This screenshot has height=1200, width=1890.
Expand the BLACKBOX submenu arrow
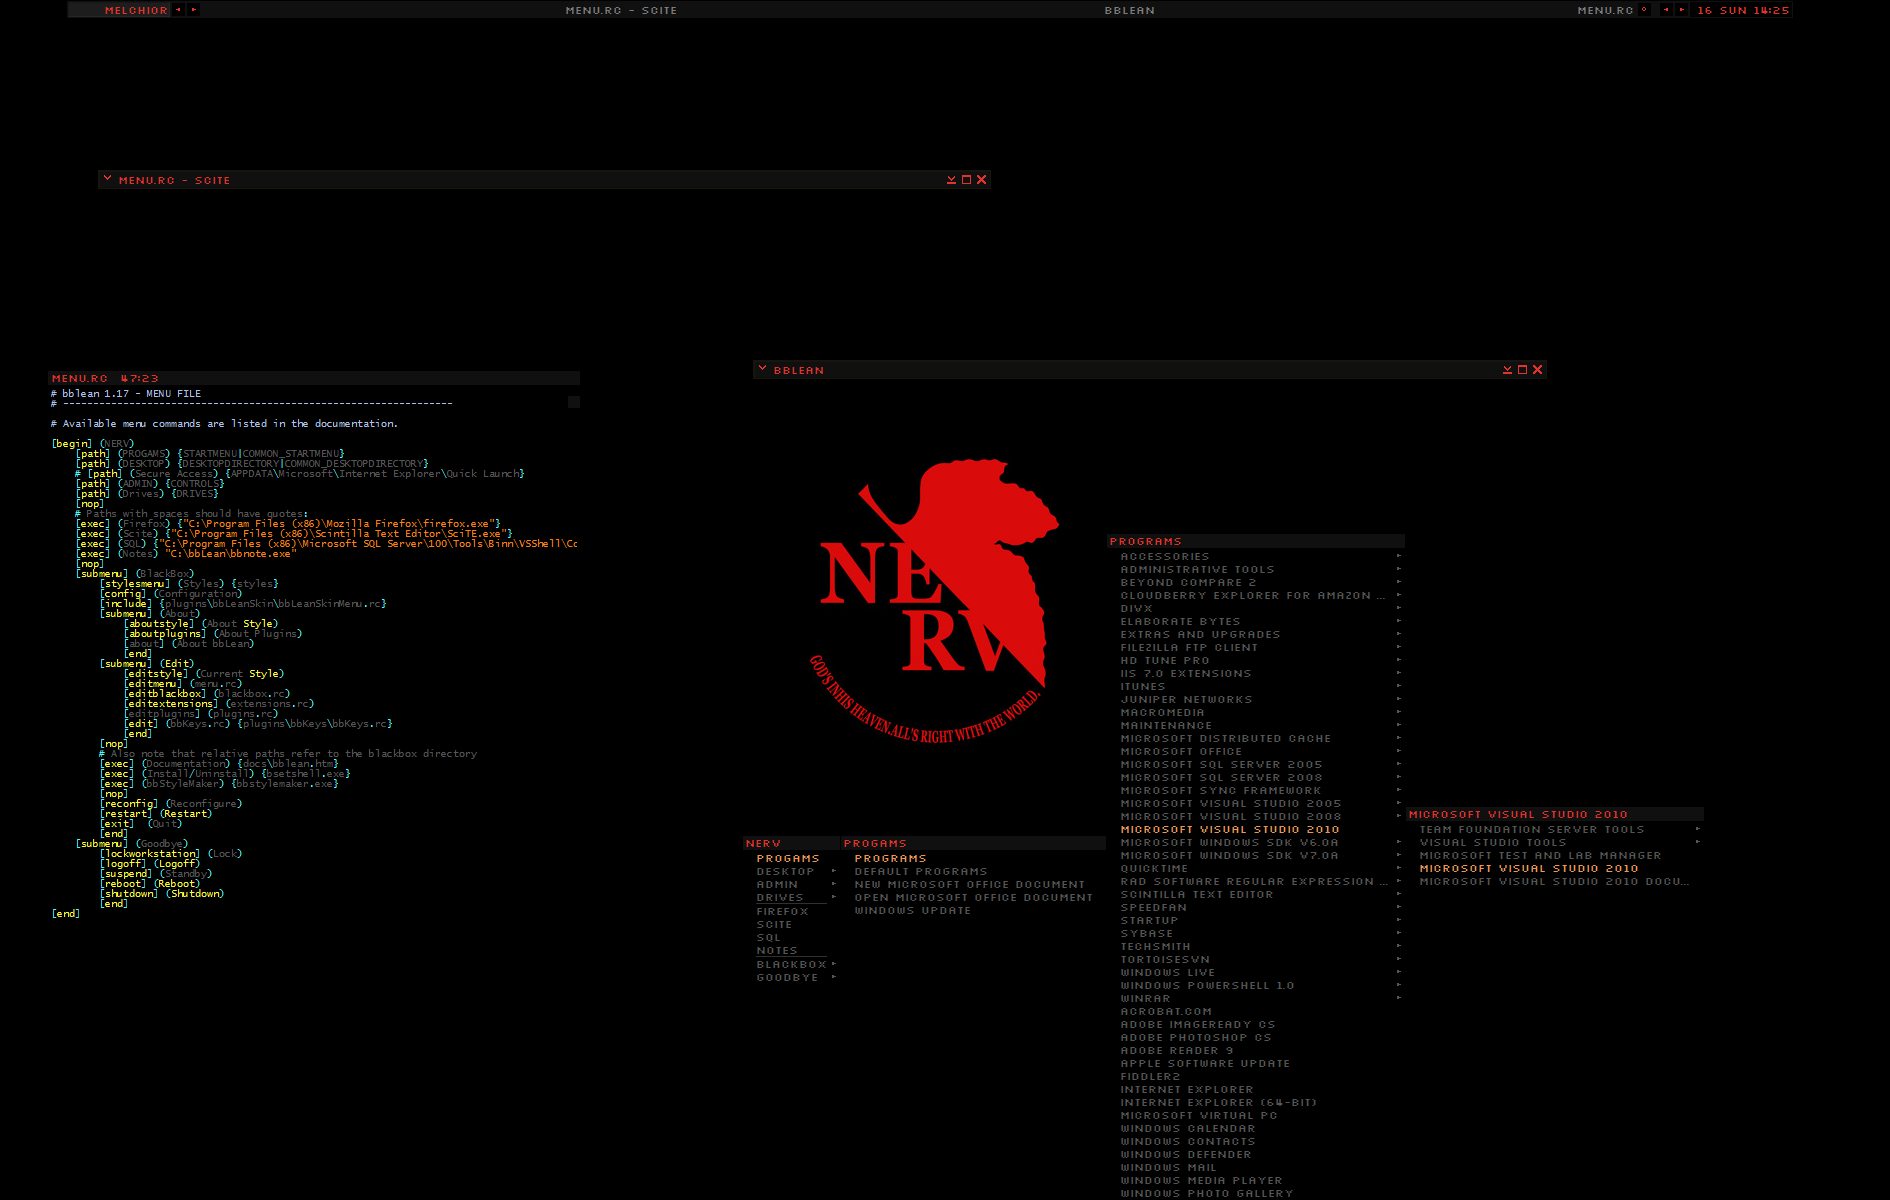click(x=834, y=964)
